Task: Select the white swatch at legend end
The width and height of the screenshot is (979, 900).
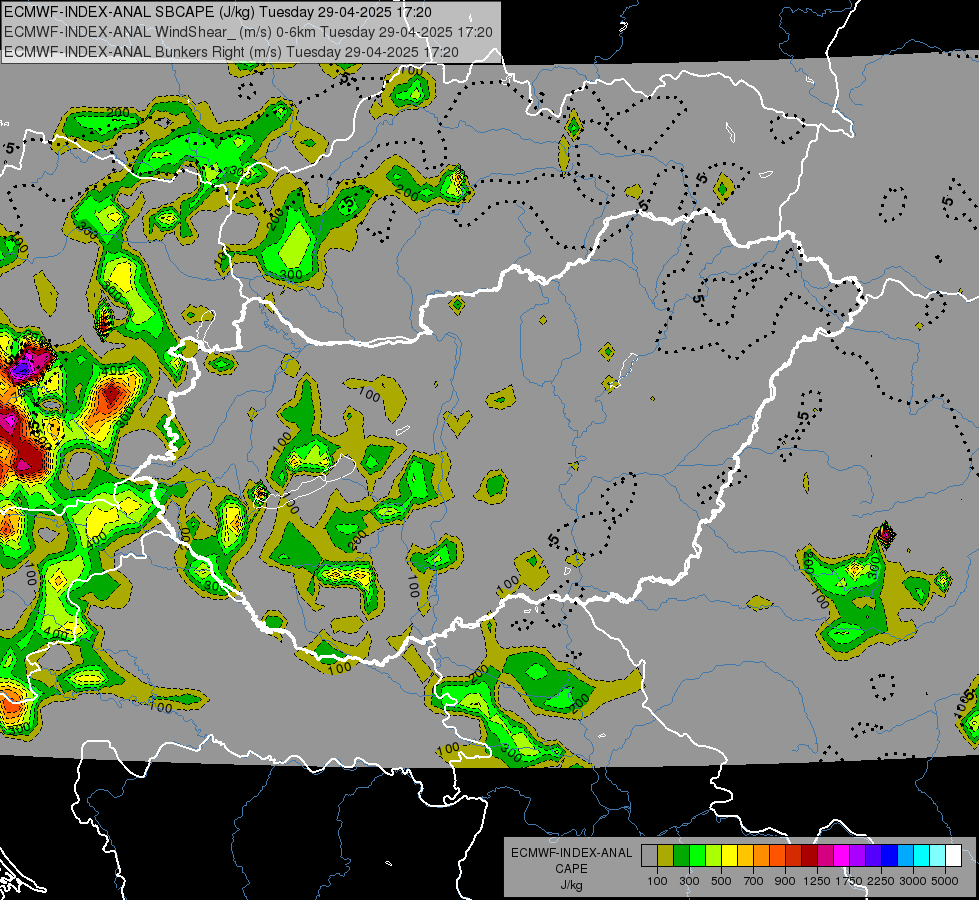Action: point(953,856)
